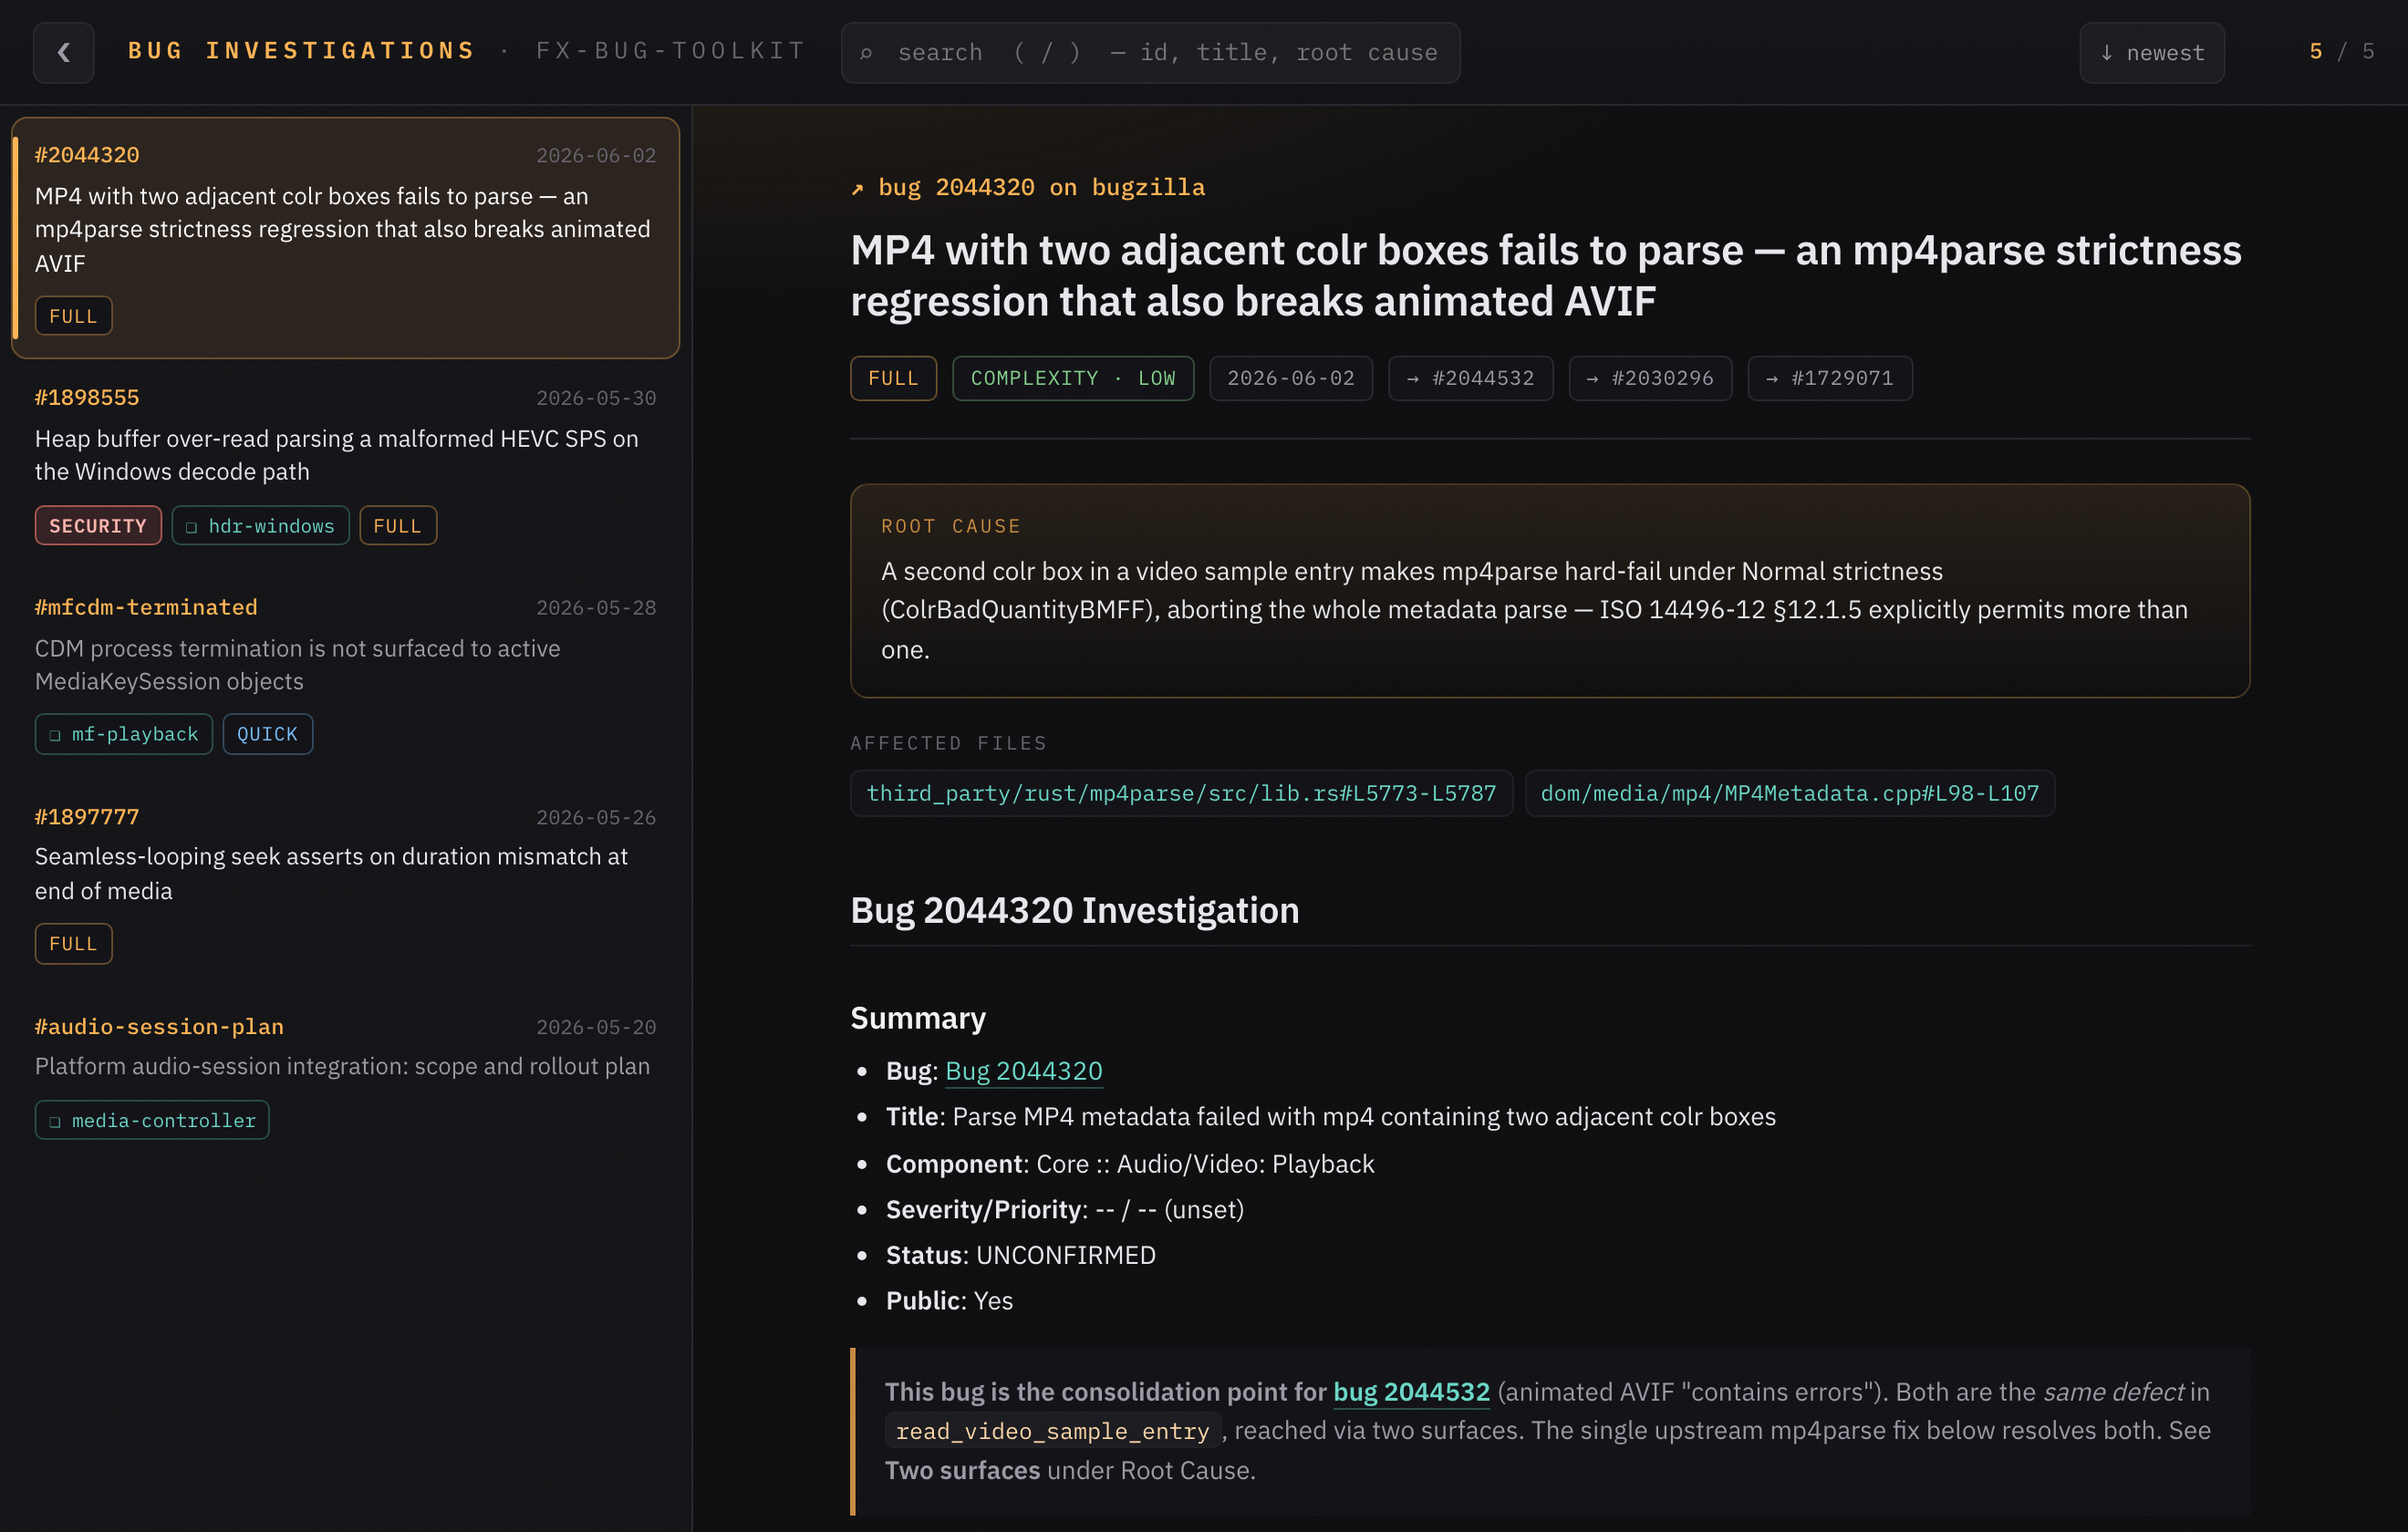The height and width of the screenshot is (1532, 2408).
Task: Click the '5 / 5' result counter
Action: point(2341,51)
